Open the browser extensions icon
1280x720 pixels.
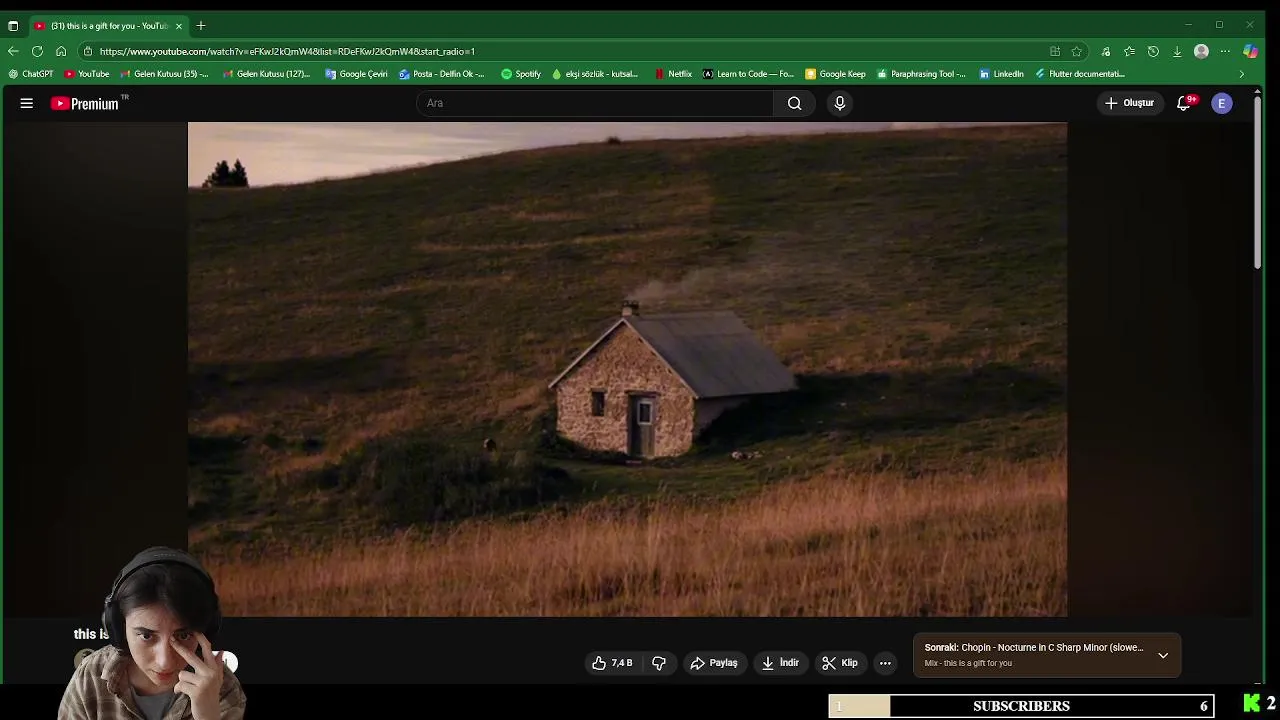tap(1105, 51)
